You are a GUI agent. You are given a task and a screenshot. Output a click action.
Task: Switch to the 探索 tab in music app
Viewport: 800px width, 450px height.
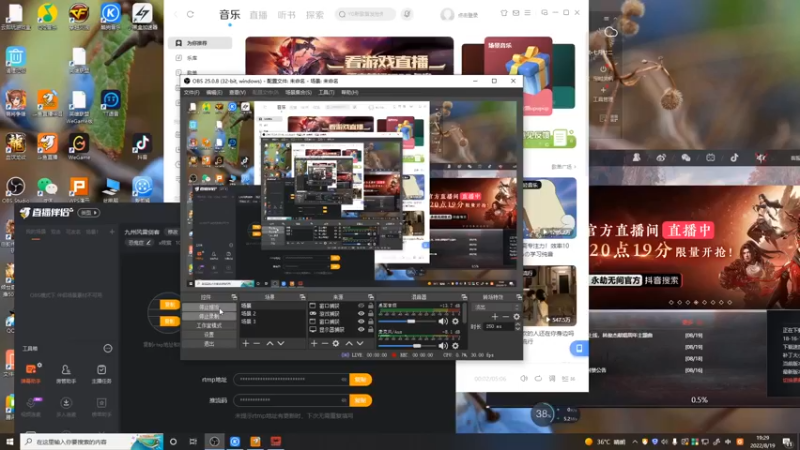(315, 15)
